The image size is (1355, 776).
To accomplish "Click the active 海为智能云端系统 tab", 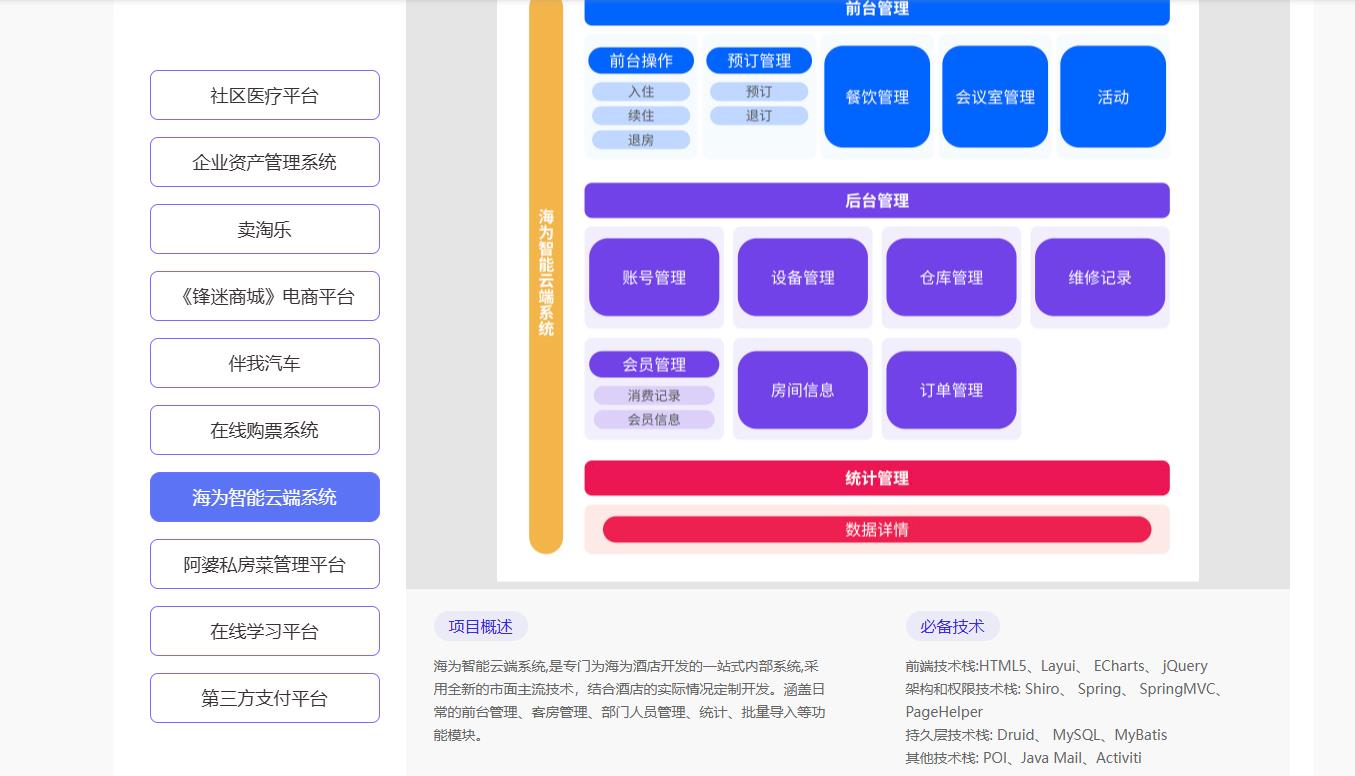I will 264,497.
